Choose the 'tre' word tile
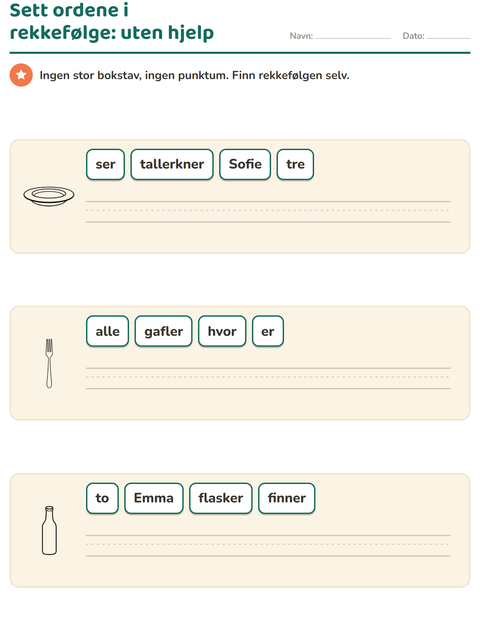This screenshot has height=620, width=480. (295, 164)
